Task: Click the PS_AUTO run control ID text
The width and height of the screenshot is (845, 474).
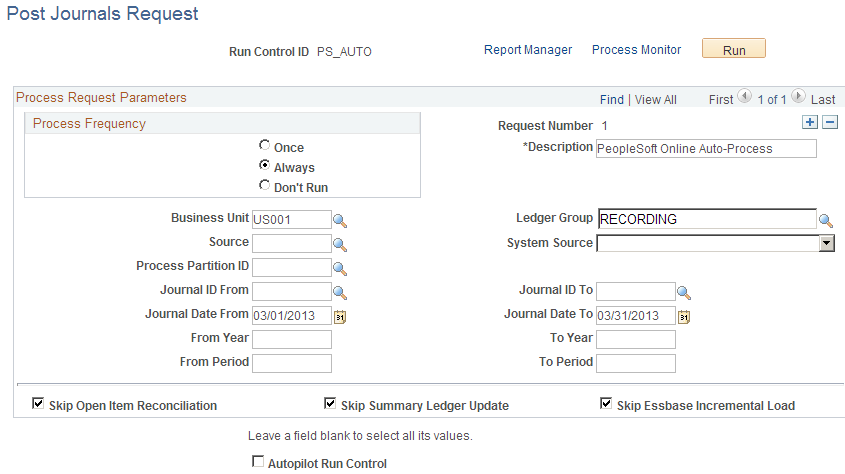Action: (344, 52)
